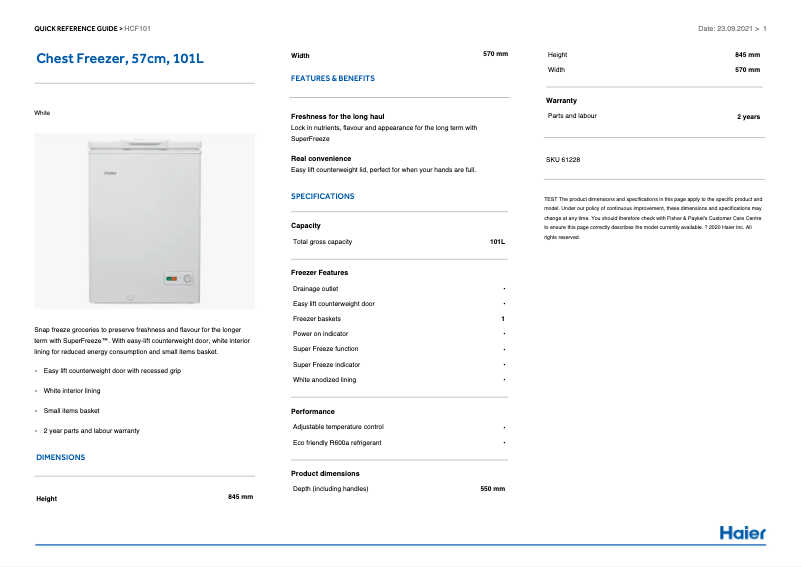Click 'Adjustable temperature control' row
The height and width of the screenshot is (567, 802).
click(x=399, y=427)
